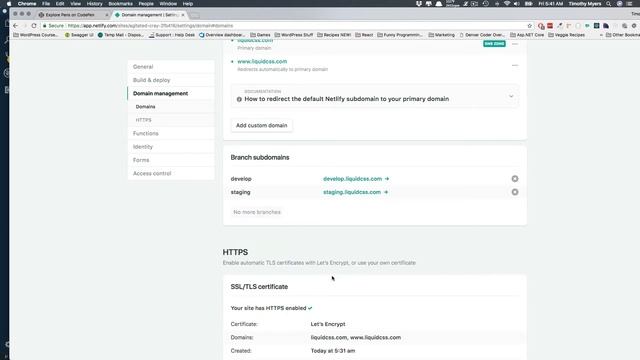Open the Bookmarks menu
This screenshot has height=360, width=640.
point(120,4)
